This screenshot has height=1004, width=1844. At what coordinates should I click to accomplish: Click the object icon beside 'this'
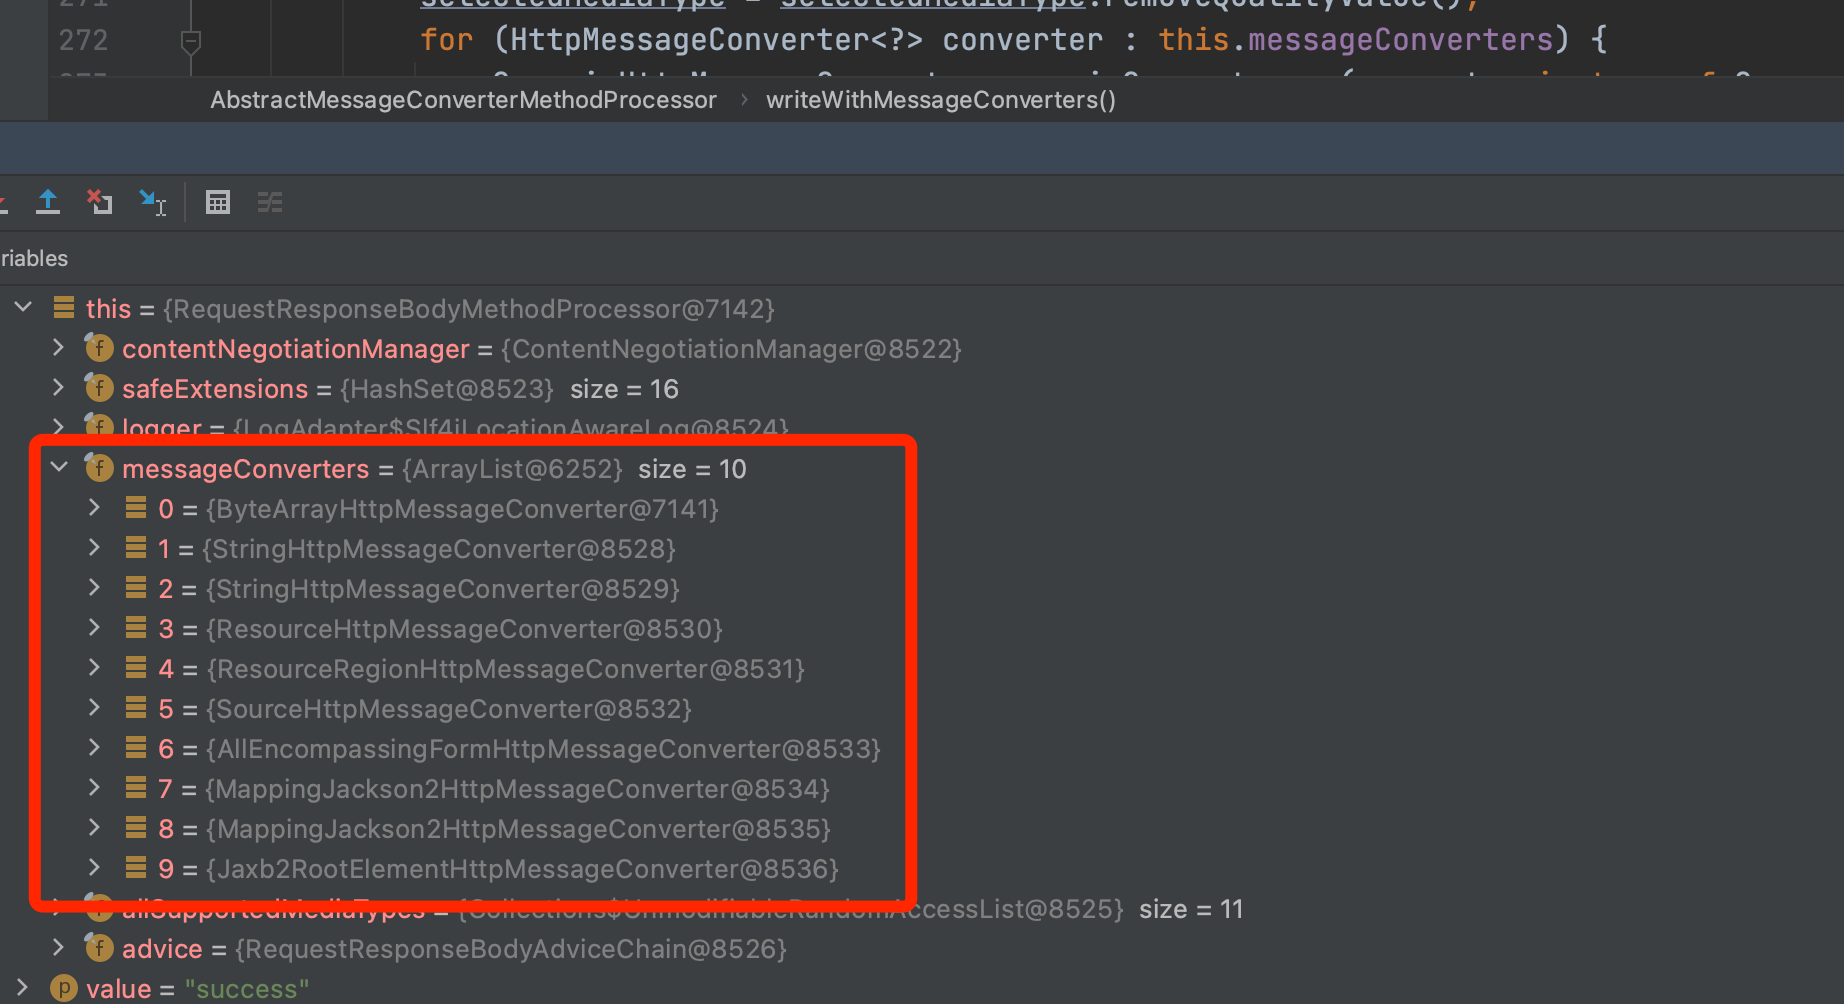[x=64, y=307]
